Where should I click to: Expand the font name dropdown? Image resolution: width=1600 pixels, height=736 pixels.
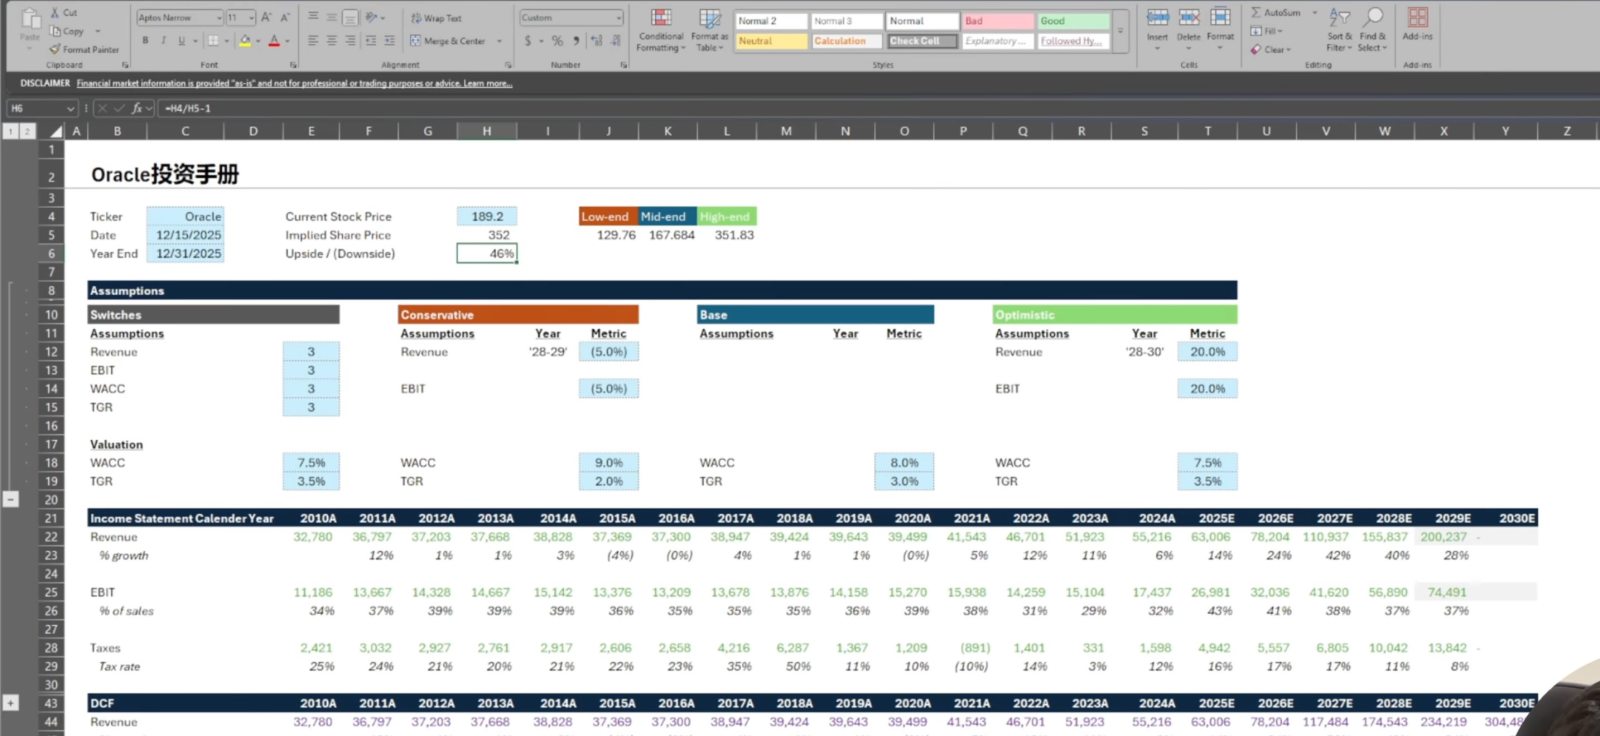pyautogui.click(x=219, y=18)
